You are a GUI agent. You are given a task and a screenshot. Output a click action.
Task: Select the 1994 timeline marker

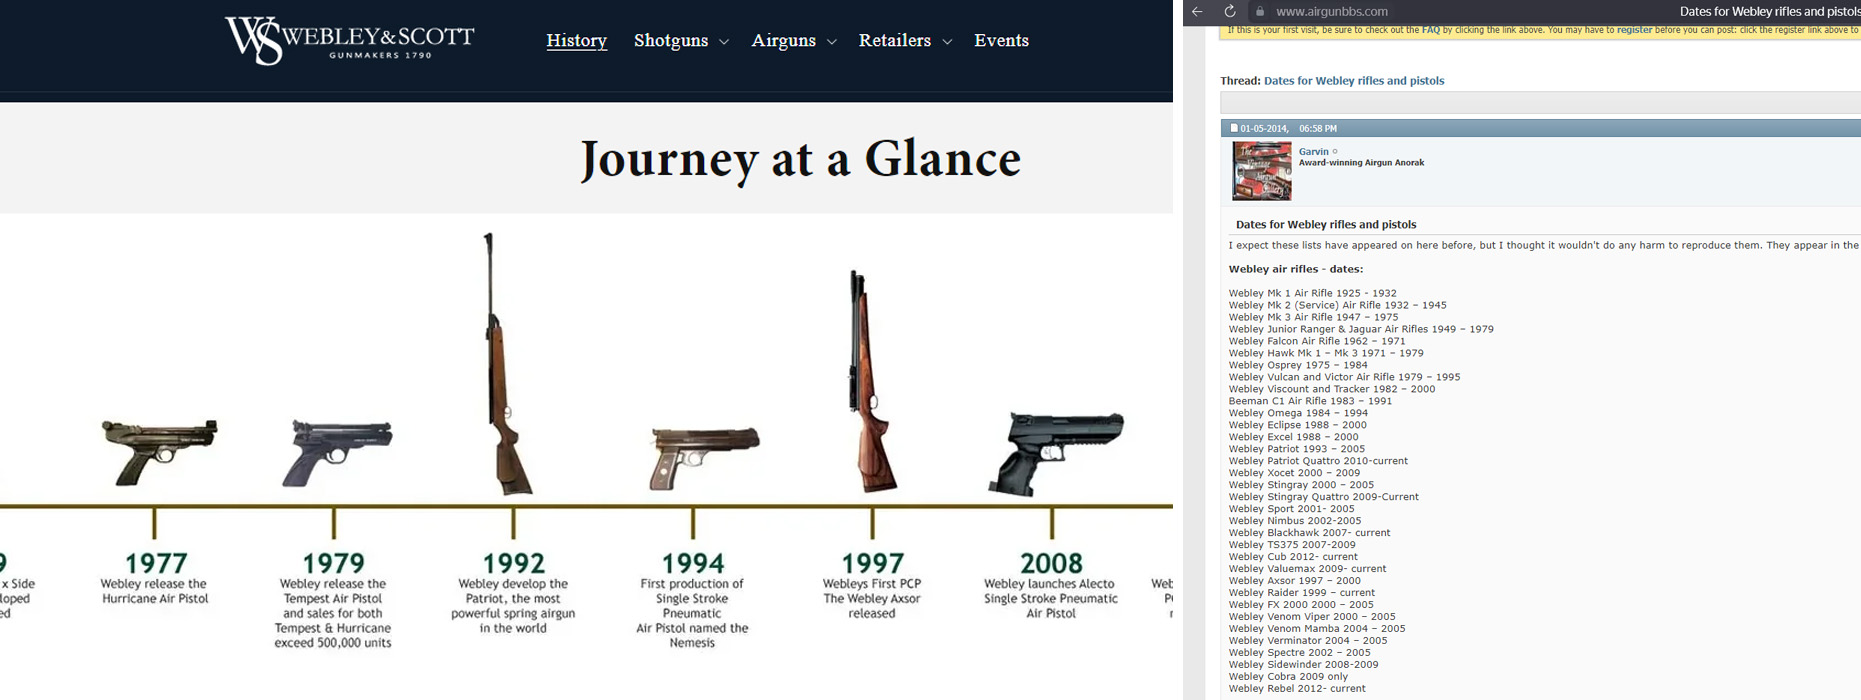tap(692, 563)
